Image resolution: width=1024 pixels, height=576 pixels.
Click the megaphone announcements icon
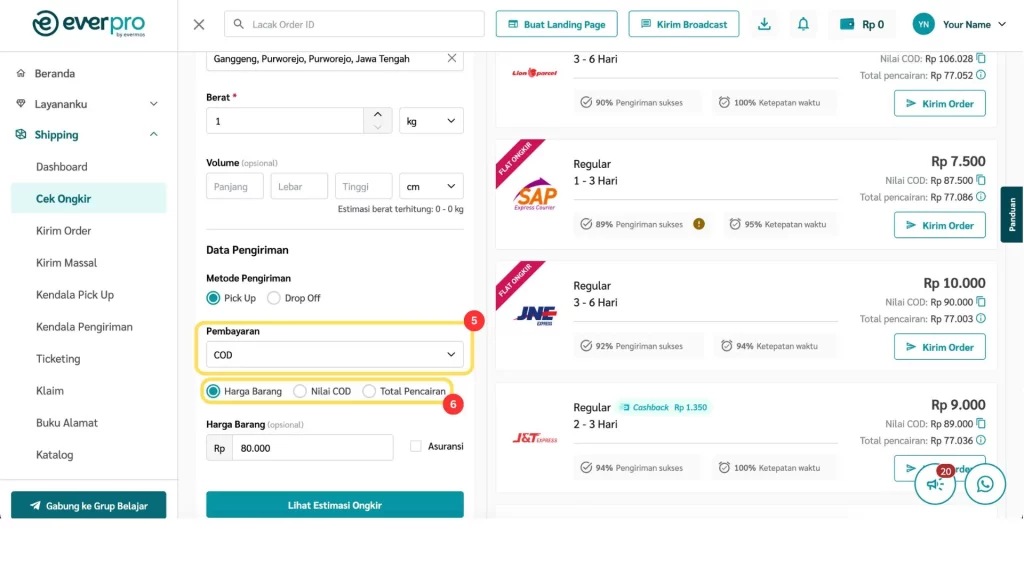point(935,485)
